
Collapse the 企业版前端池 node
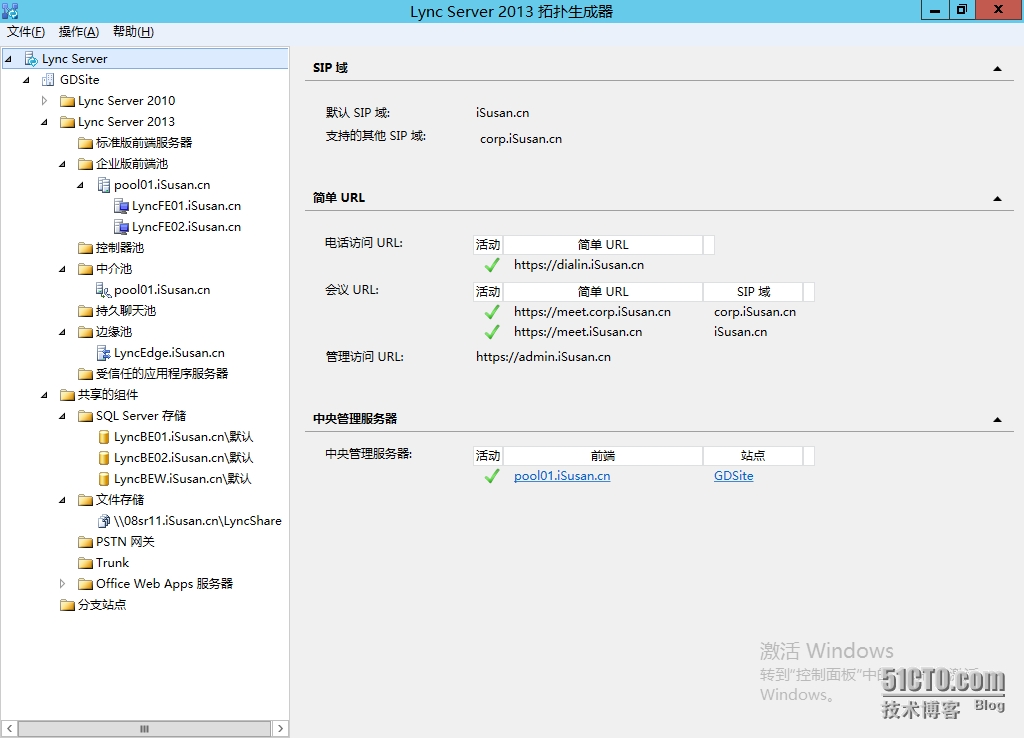pos(63,164)
